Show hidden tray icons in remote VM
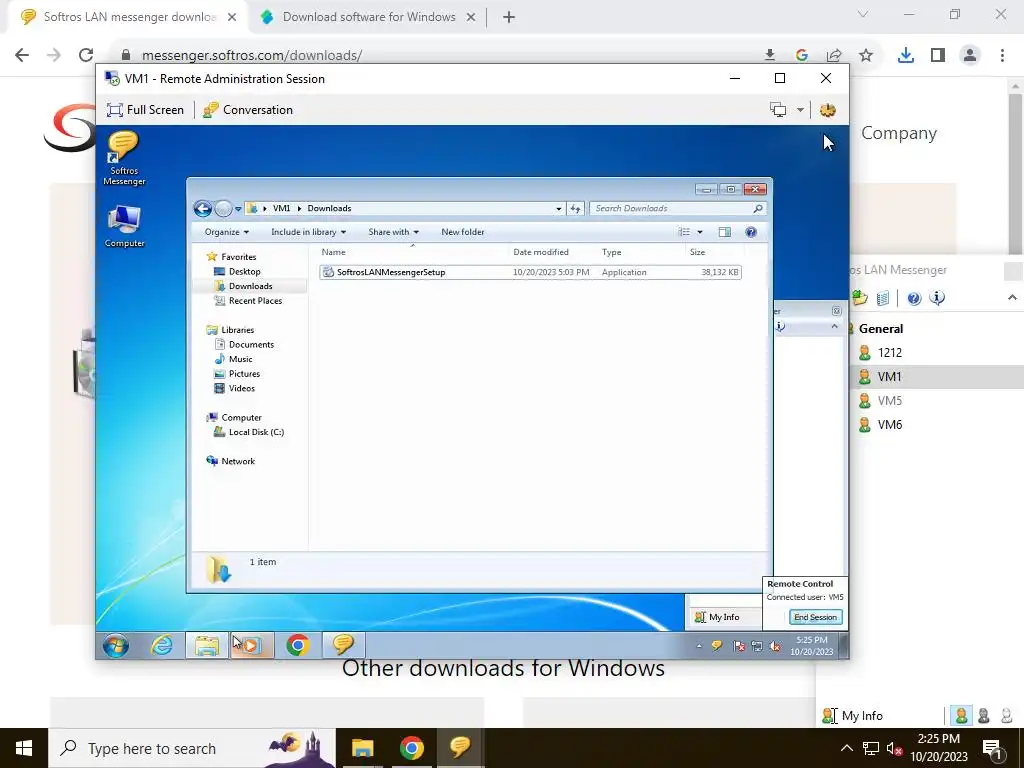The image size is (1024, 768). (x=699, y=646)
